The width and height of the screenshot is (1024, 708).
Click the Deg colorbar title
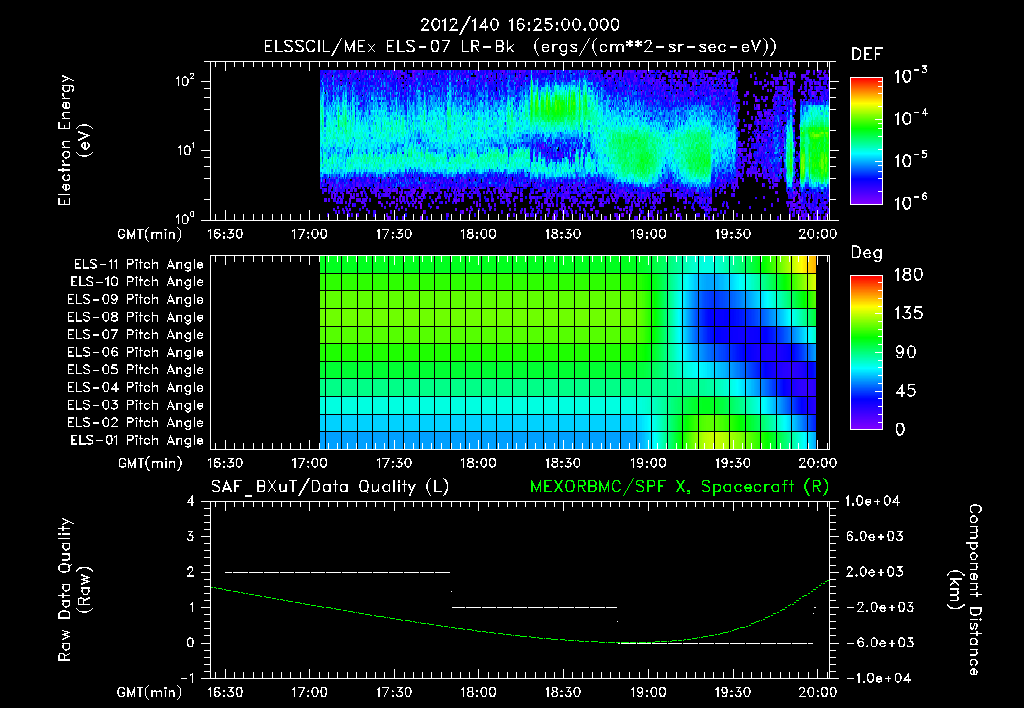coord(867,253)
